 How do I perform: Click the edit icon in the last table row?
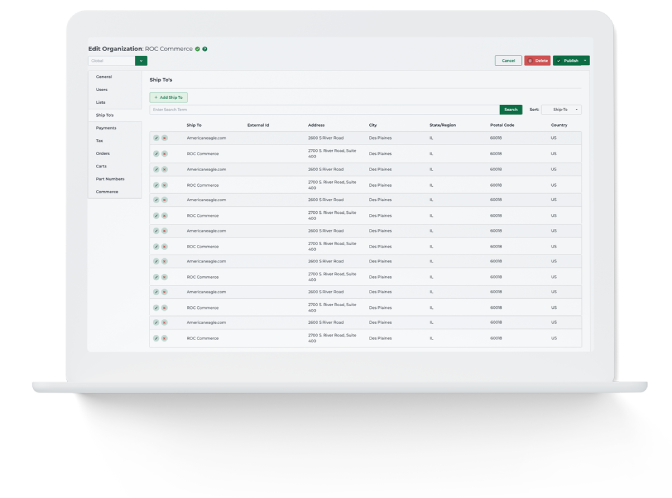pyautogui.click(x=156, y=338)
